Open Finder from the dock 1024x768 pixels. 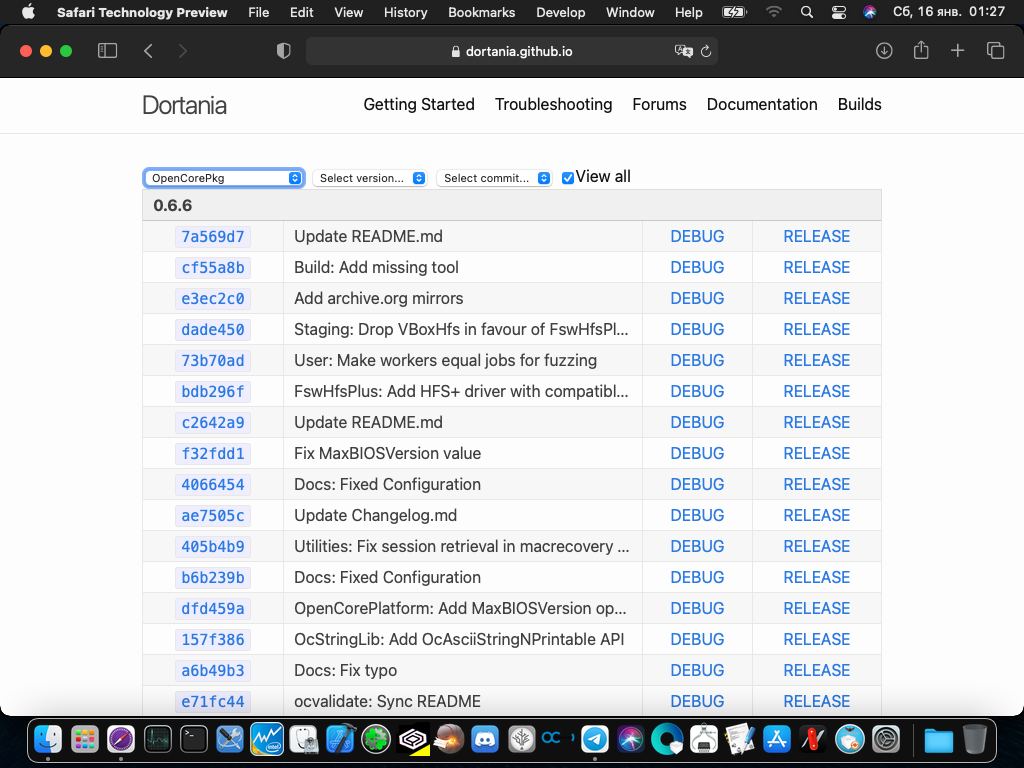pyautogui.click(x=48, y=739)
